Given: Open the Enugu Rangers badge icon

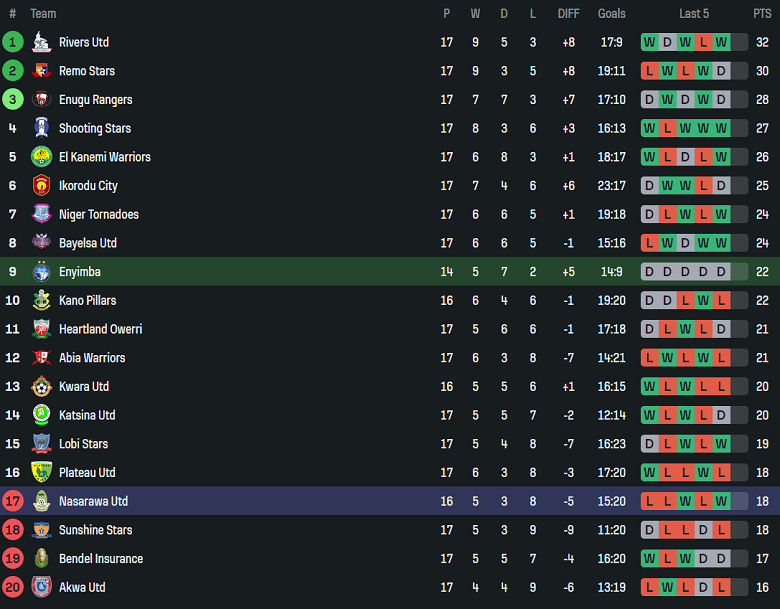Looking at the screenshot, I should coord(41,100).
